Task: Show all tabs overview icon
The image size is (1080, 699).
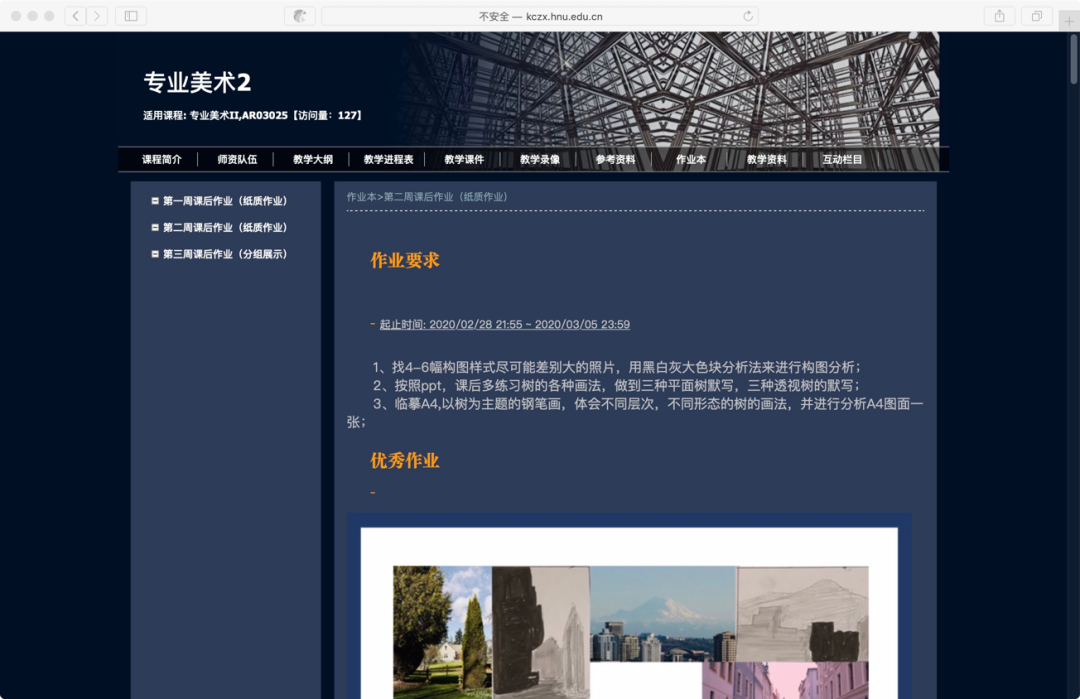Action: pos(1037,16)
